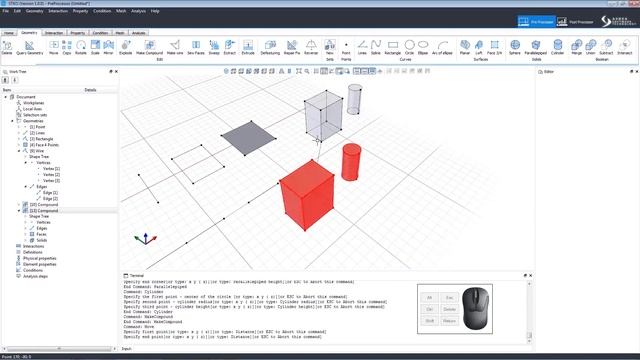Collapse the Wire tree node

click(x=19, y=151)
